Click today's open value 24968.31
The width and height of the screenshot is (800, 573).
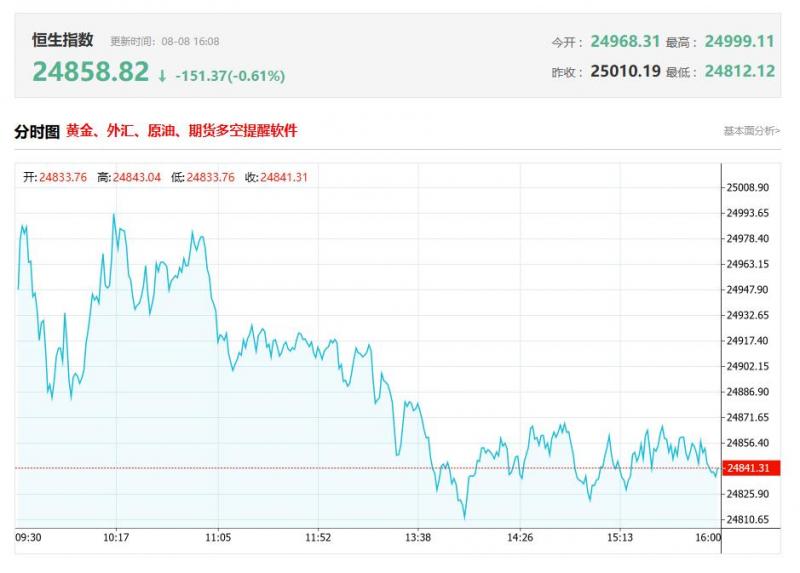625,41
